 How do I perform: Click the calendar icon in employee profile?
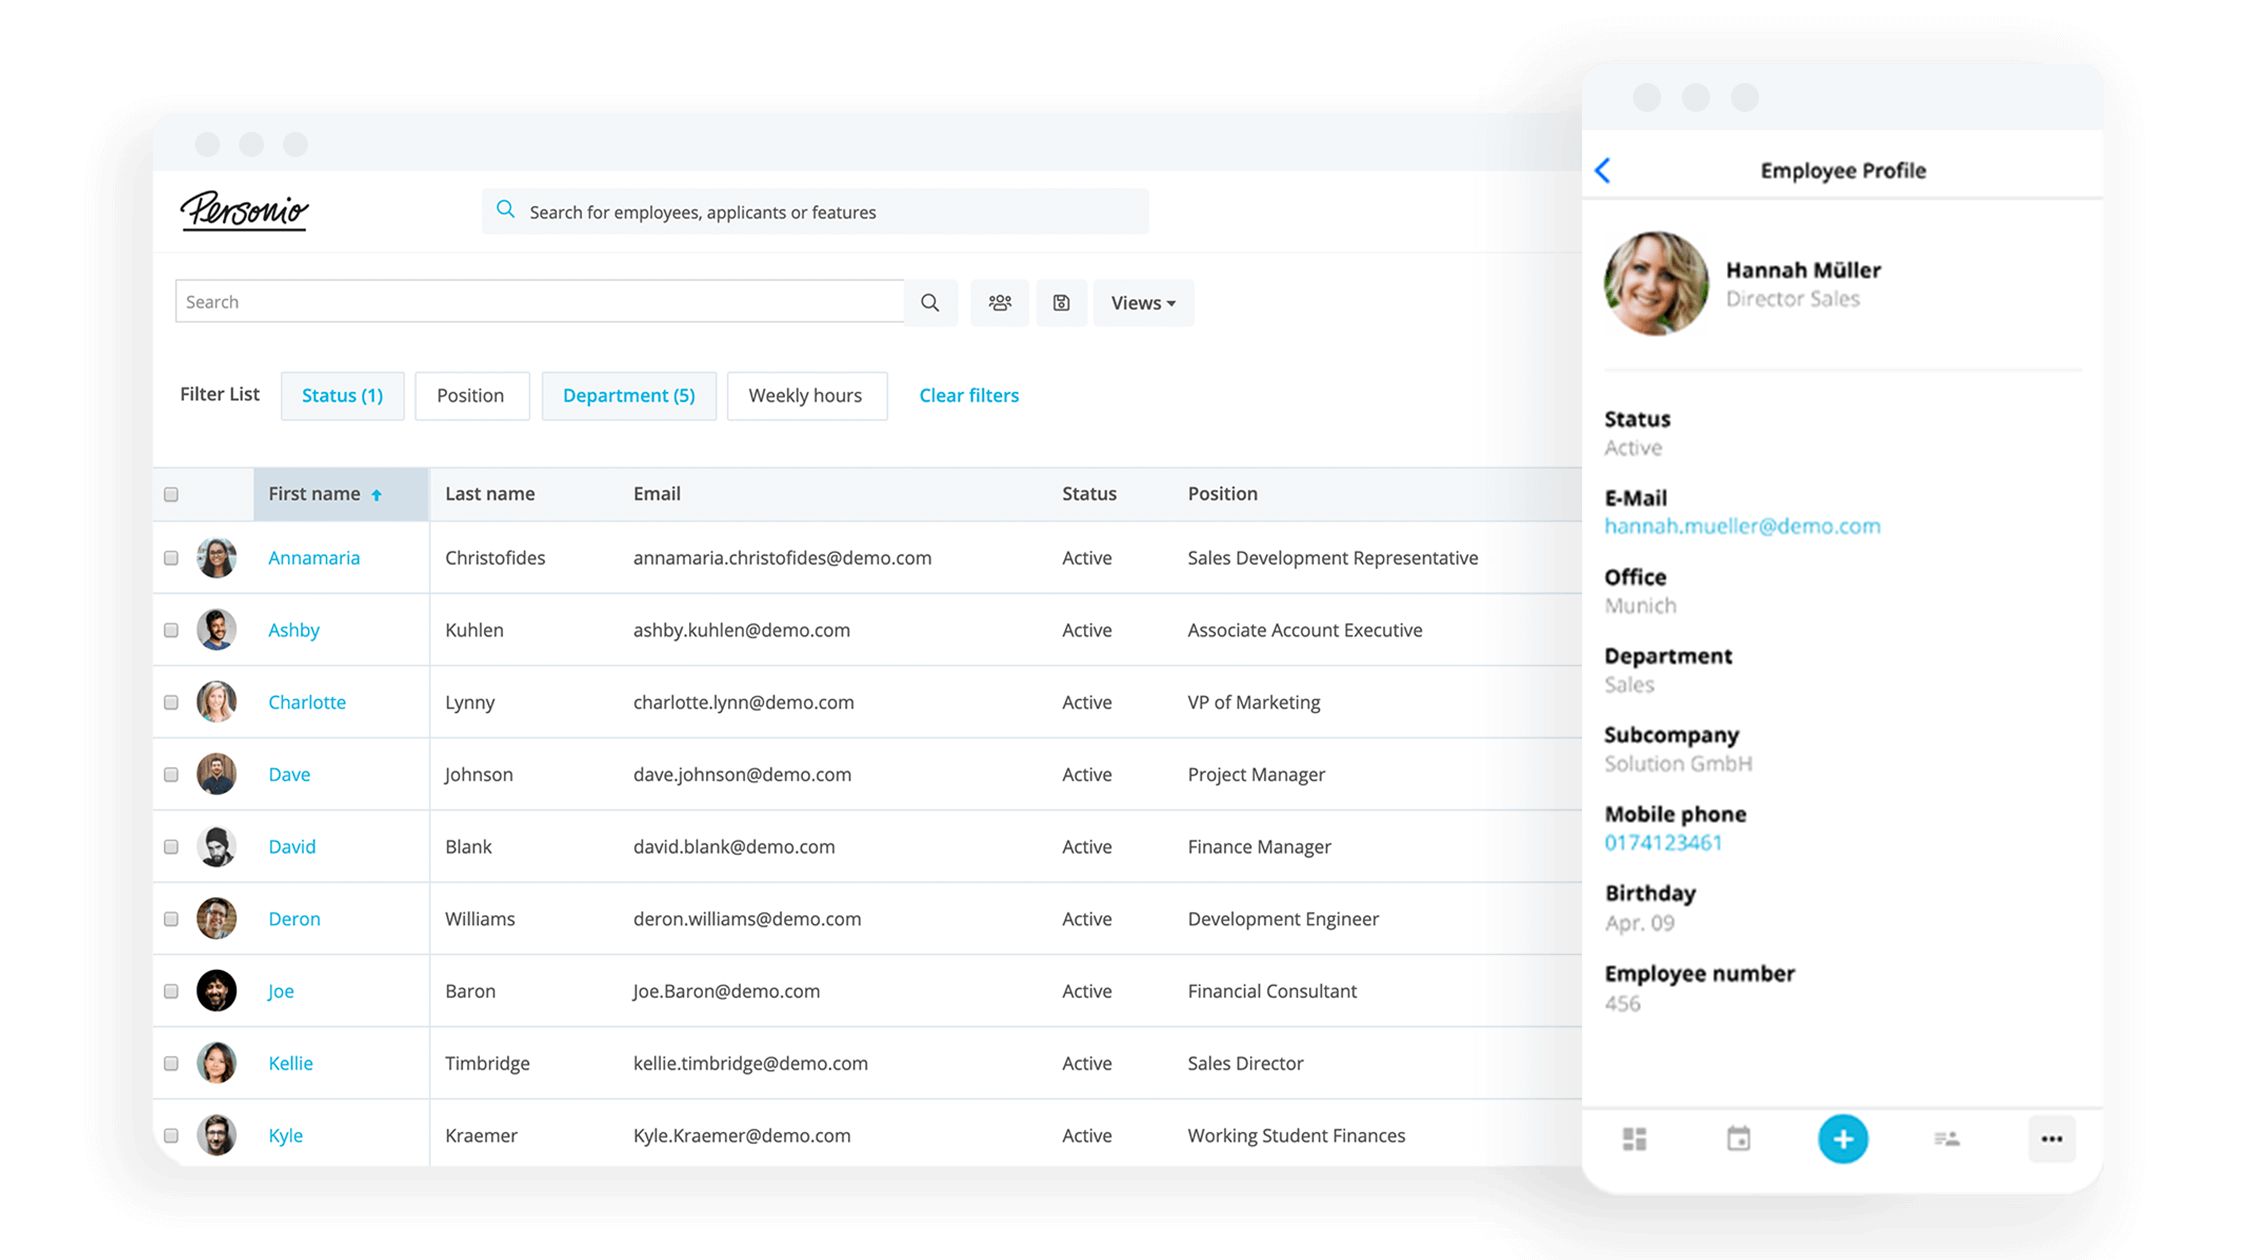coord(1733,1139)
